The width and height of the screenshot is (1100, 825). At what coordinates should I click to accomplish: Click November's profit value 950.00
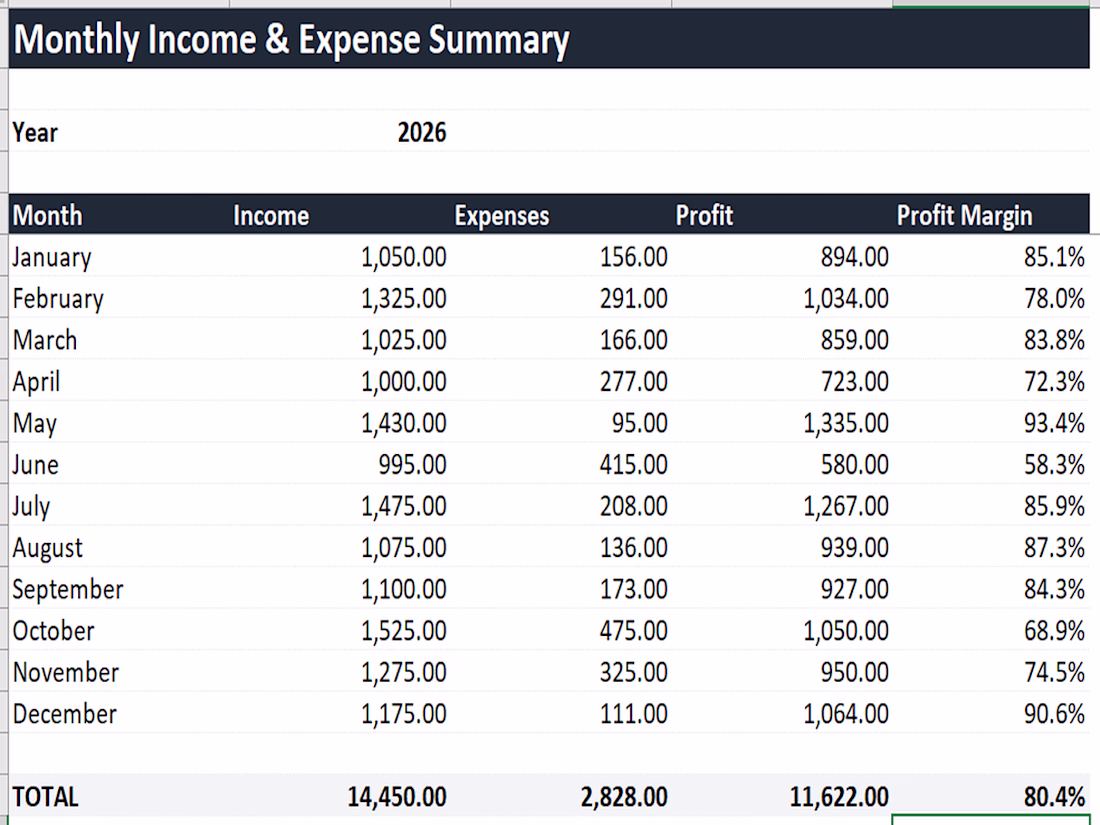(854, 672)
